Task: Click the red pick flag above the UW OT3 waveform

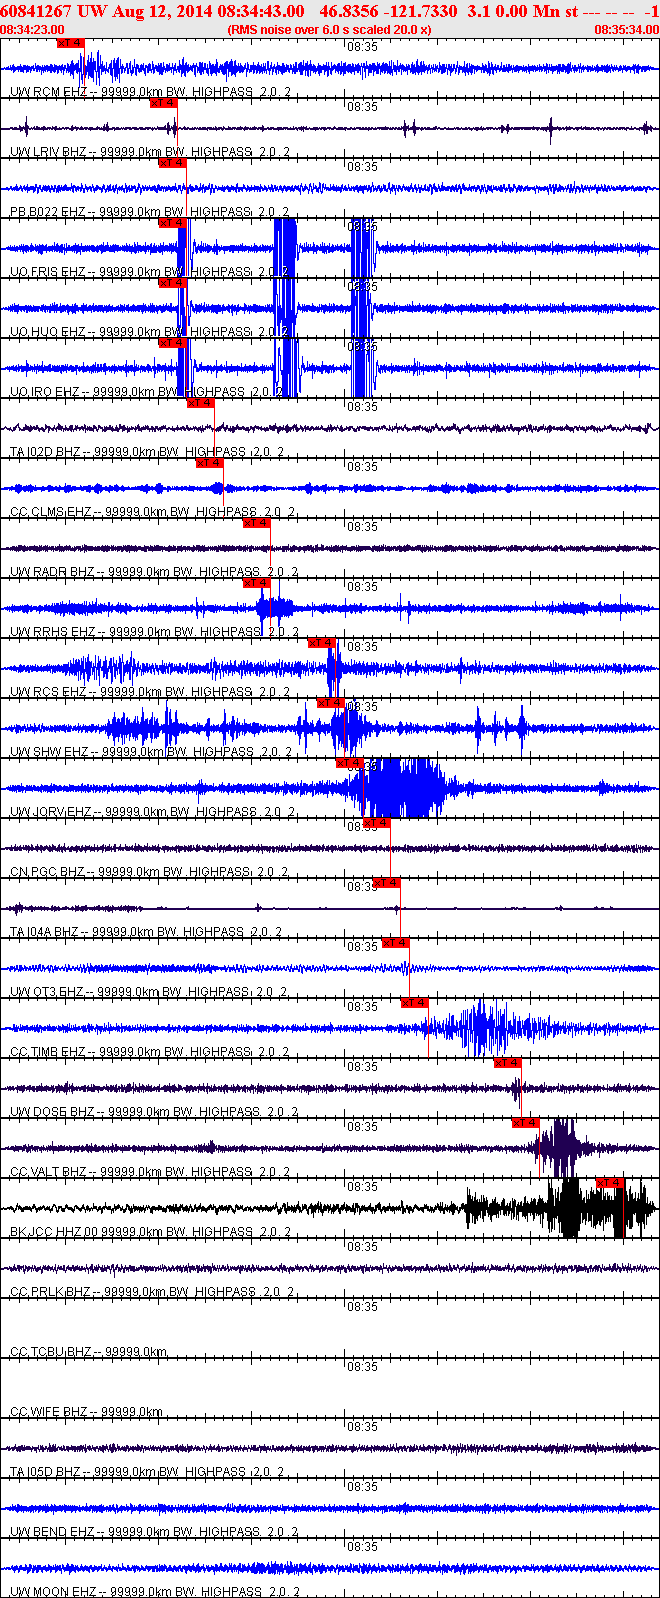Action: [x=396, y=943]
